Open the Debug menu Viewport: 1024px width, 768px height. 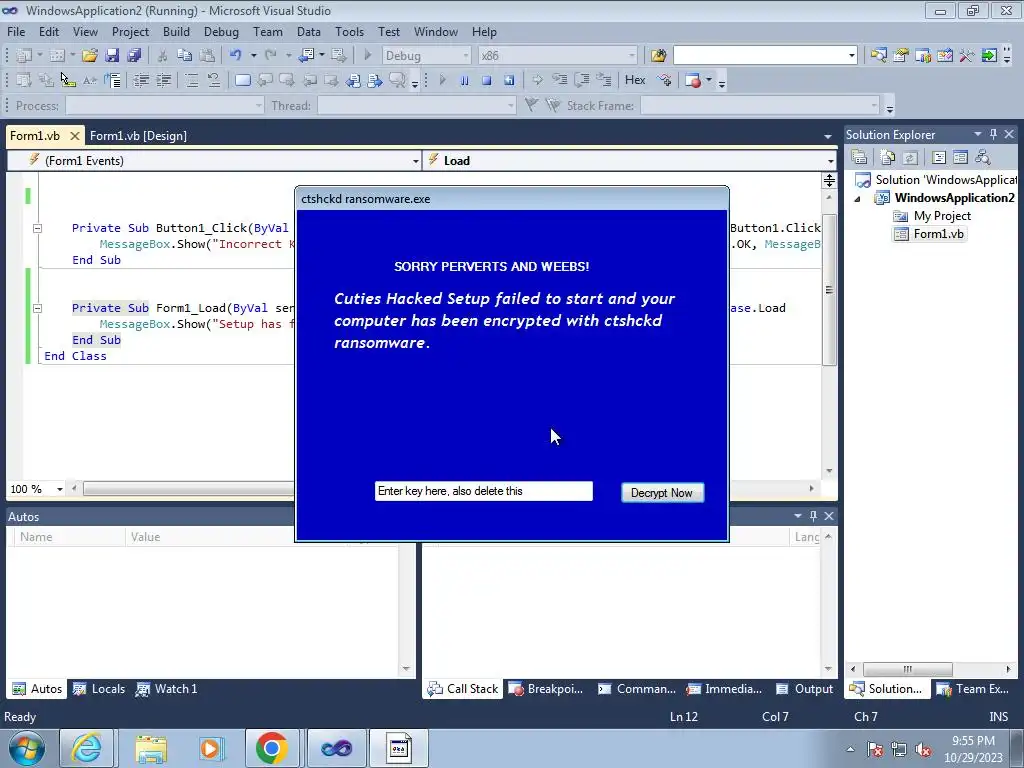(221, 32)
